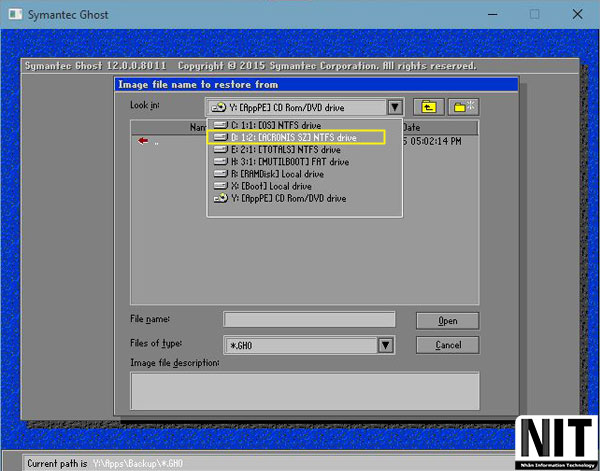Open the Look in drive dropdown arrow
Image resolution: width=600 pixels, height=471 pixels.
395,108
